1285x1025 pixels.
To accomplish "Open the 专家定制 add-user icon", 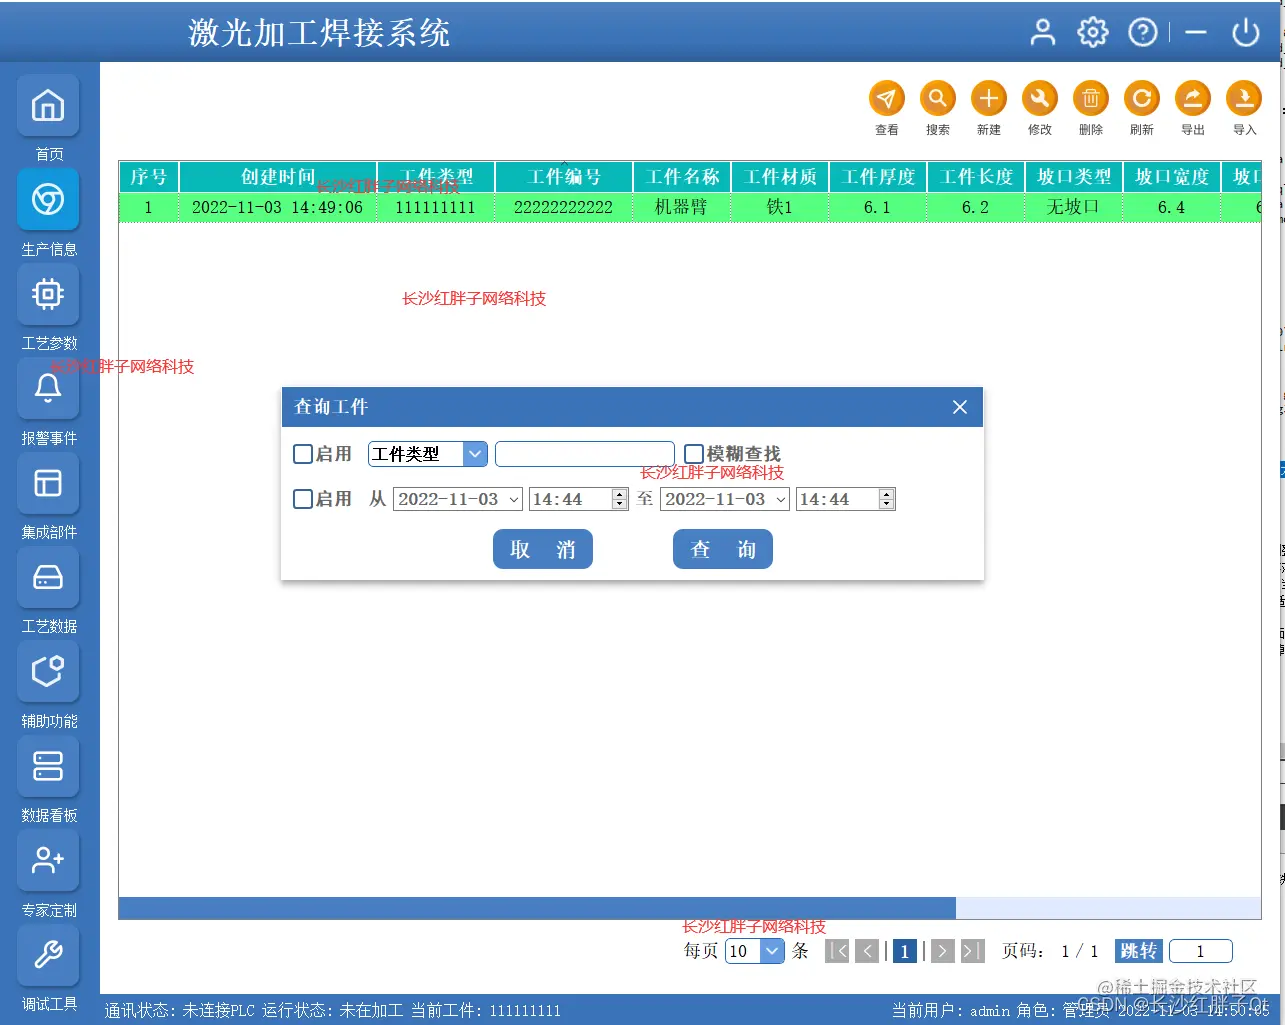I will point(48,860).
